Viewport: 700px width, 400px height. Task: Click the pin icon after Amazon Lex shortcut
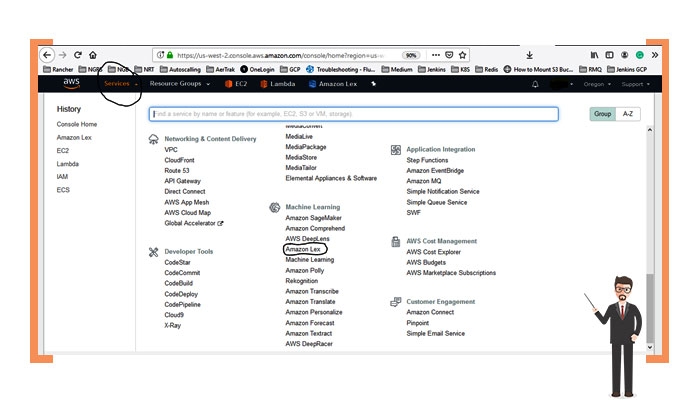pos(373,84)
